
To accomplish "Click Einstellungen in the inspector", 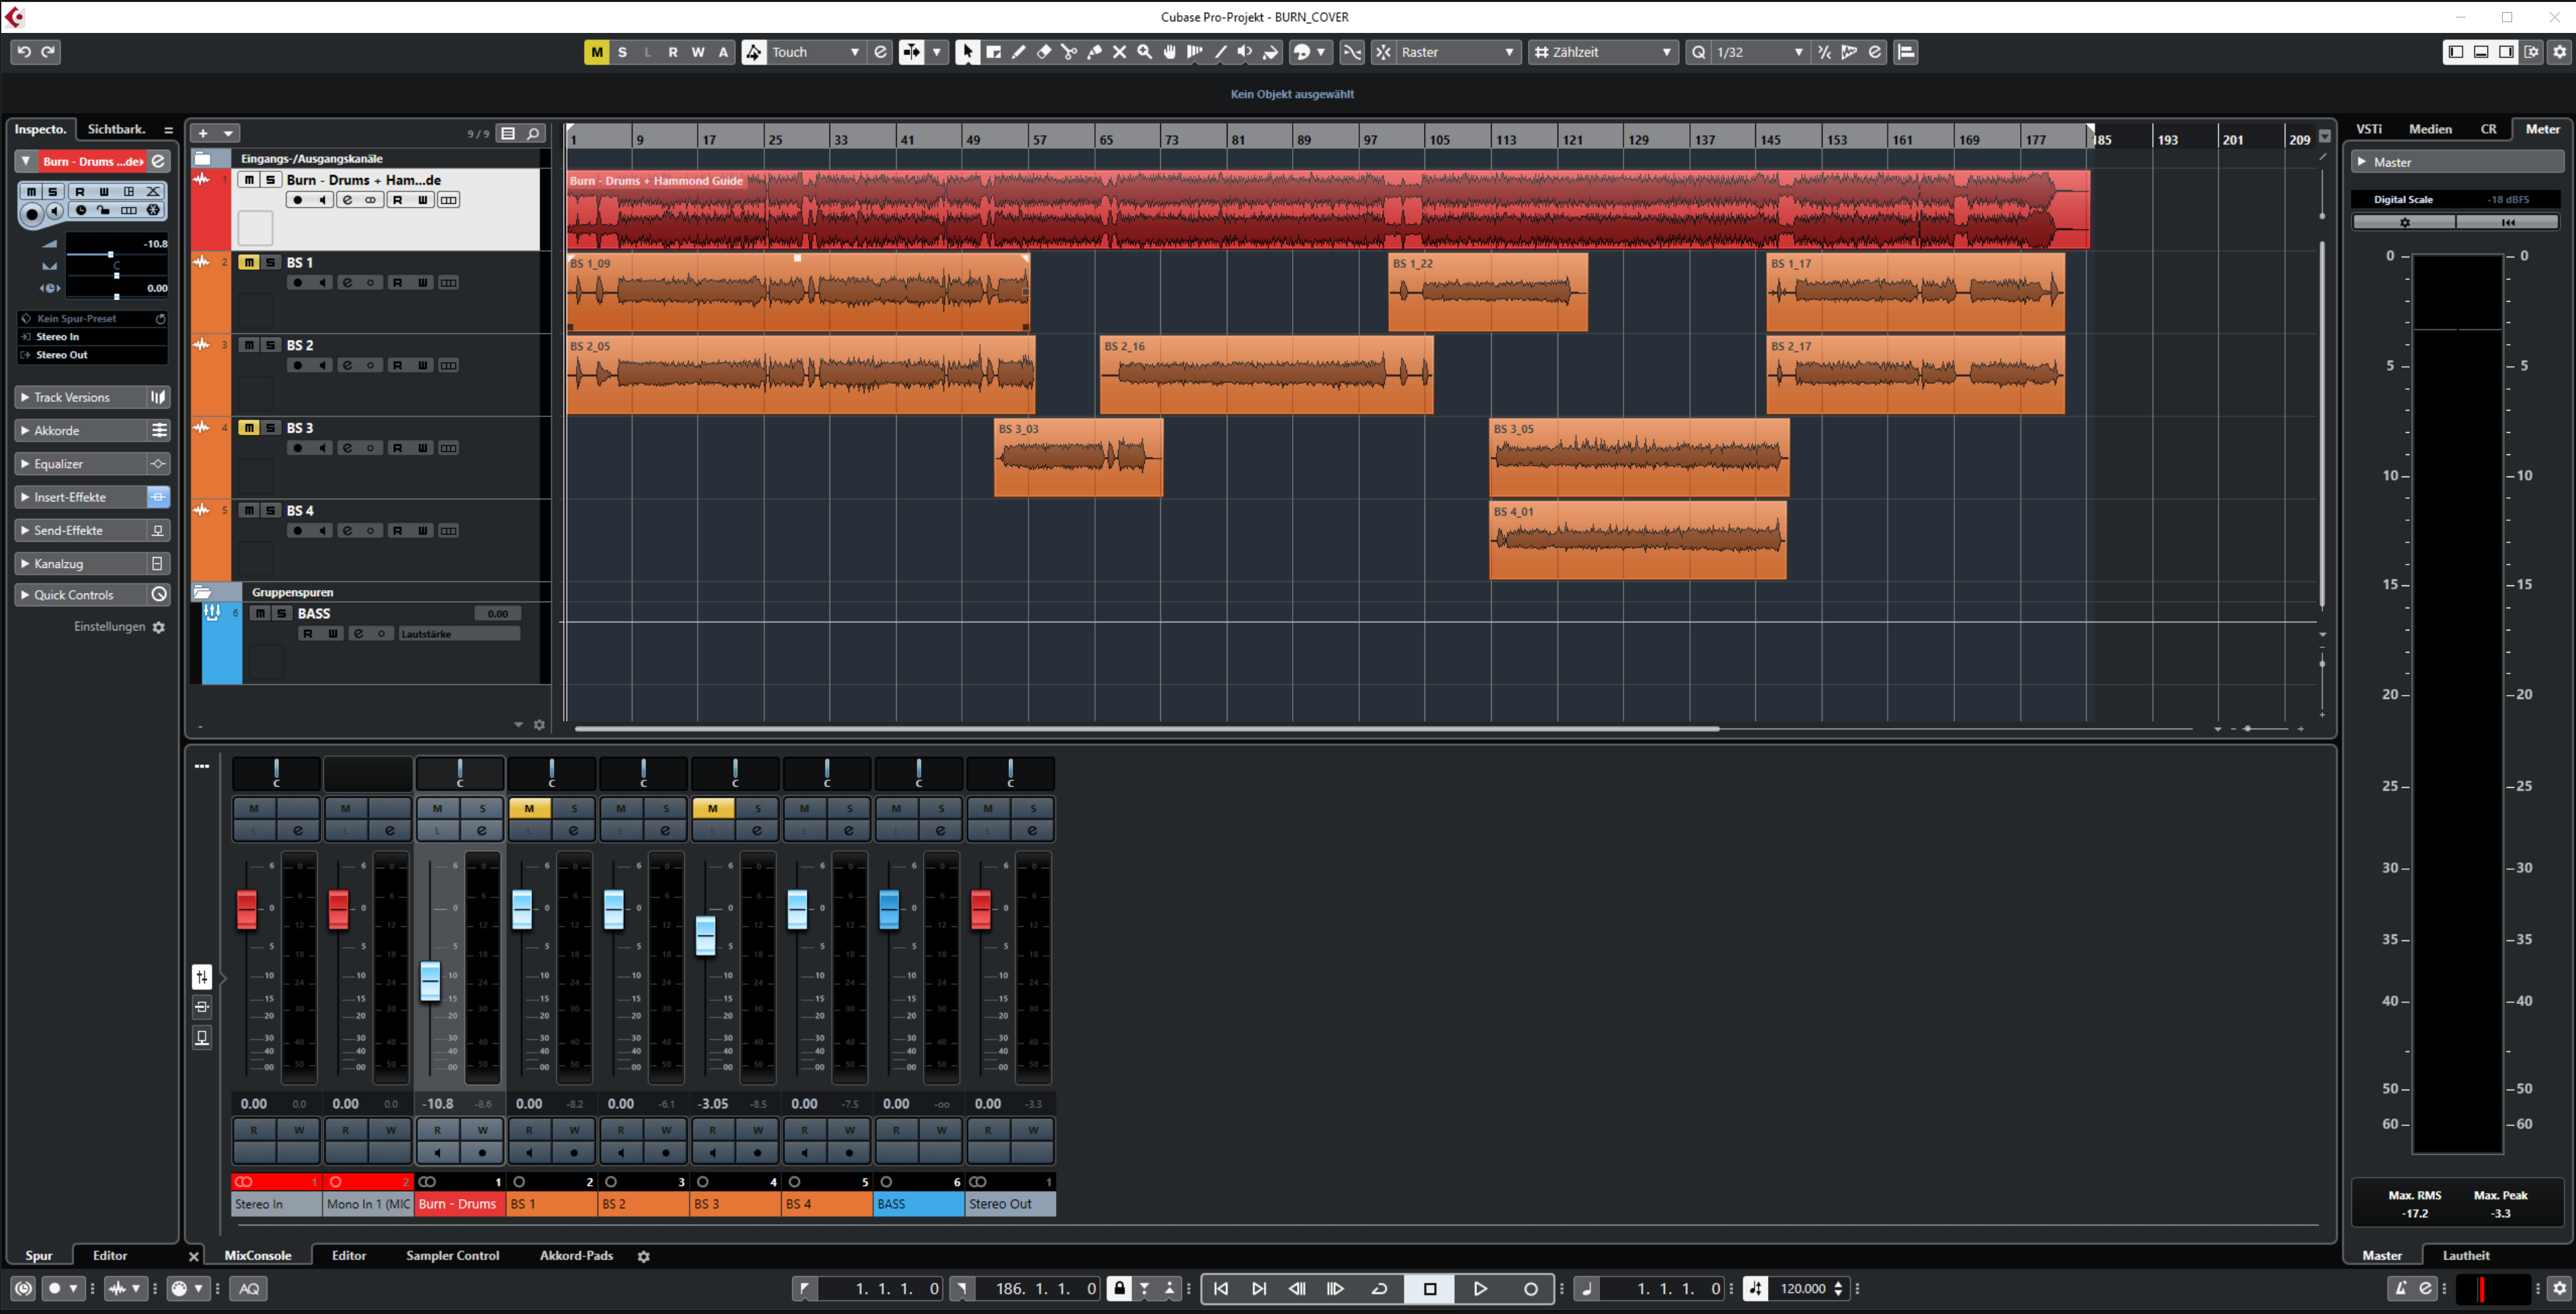I will (110, 626).
